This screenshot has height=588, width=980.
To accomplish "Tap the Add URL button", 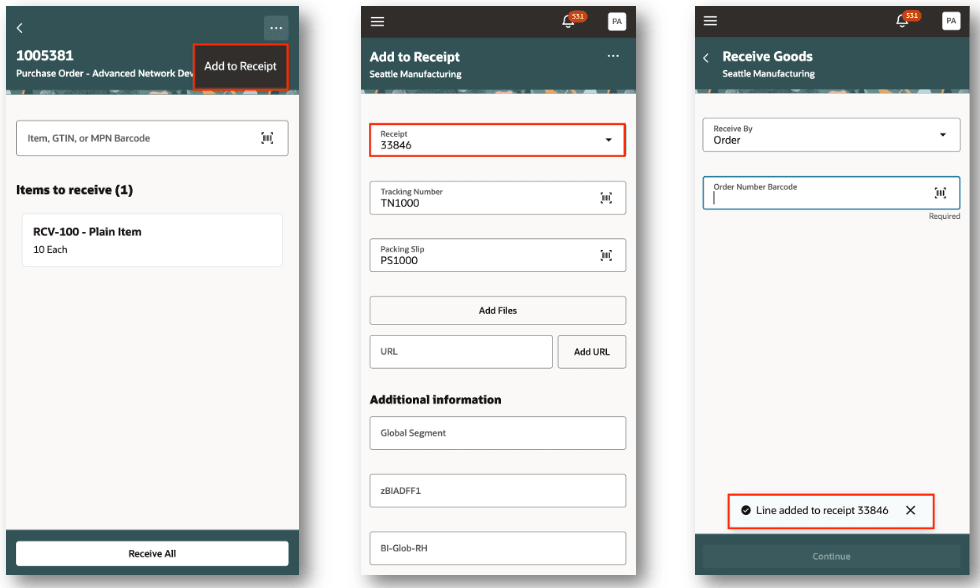I will tap(591, 352).
